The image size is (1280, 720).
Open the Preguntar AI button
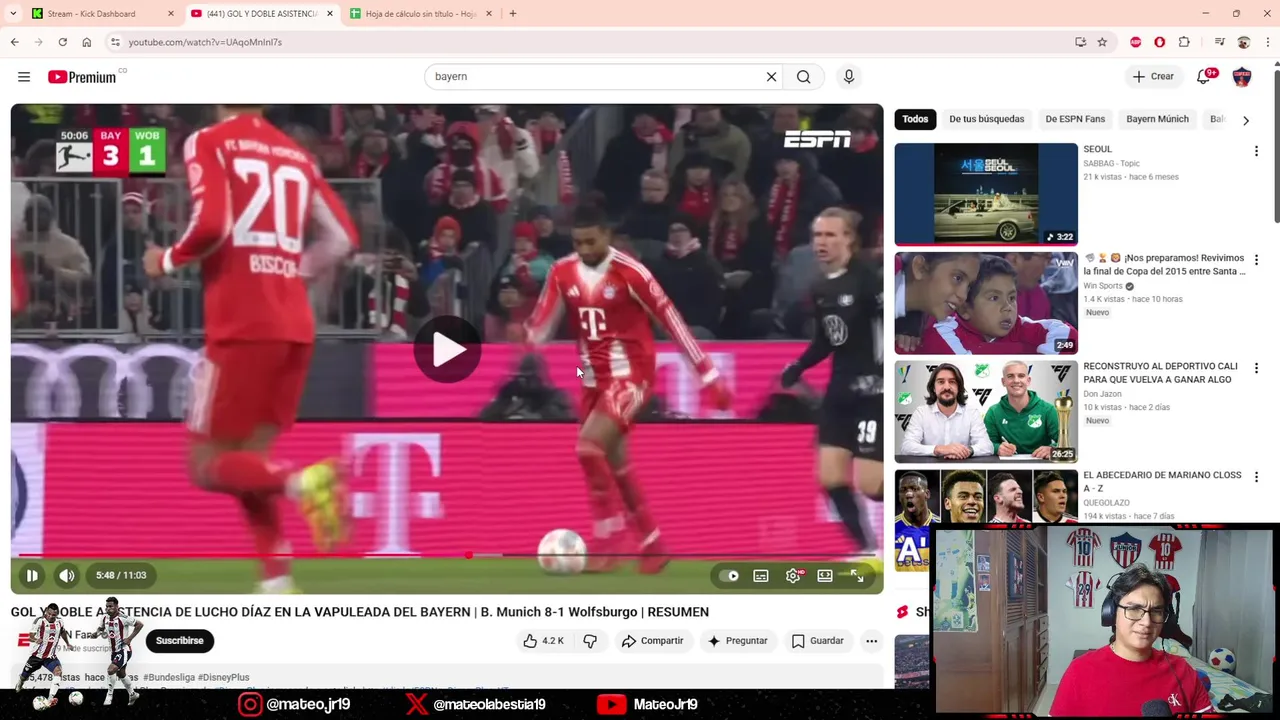(x=737, y=641)
